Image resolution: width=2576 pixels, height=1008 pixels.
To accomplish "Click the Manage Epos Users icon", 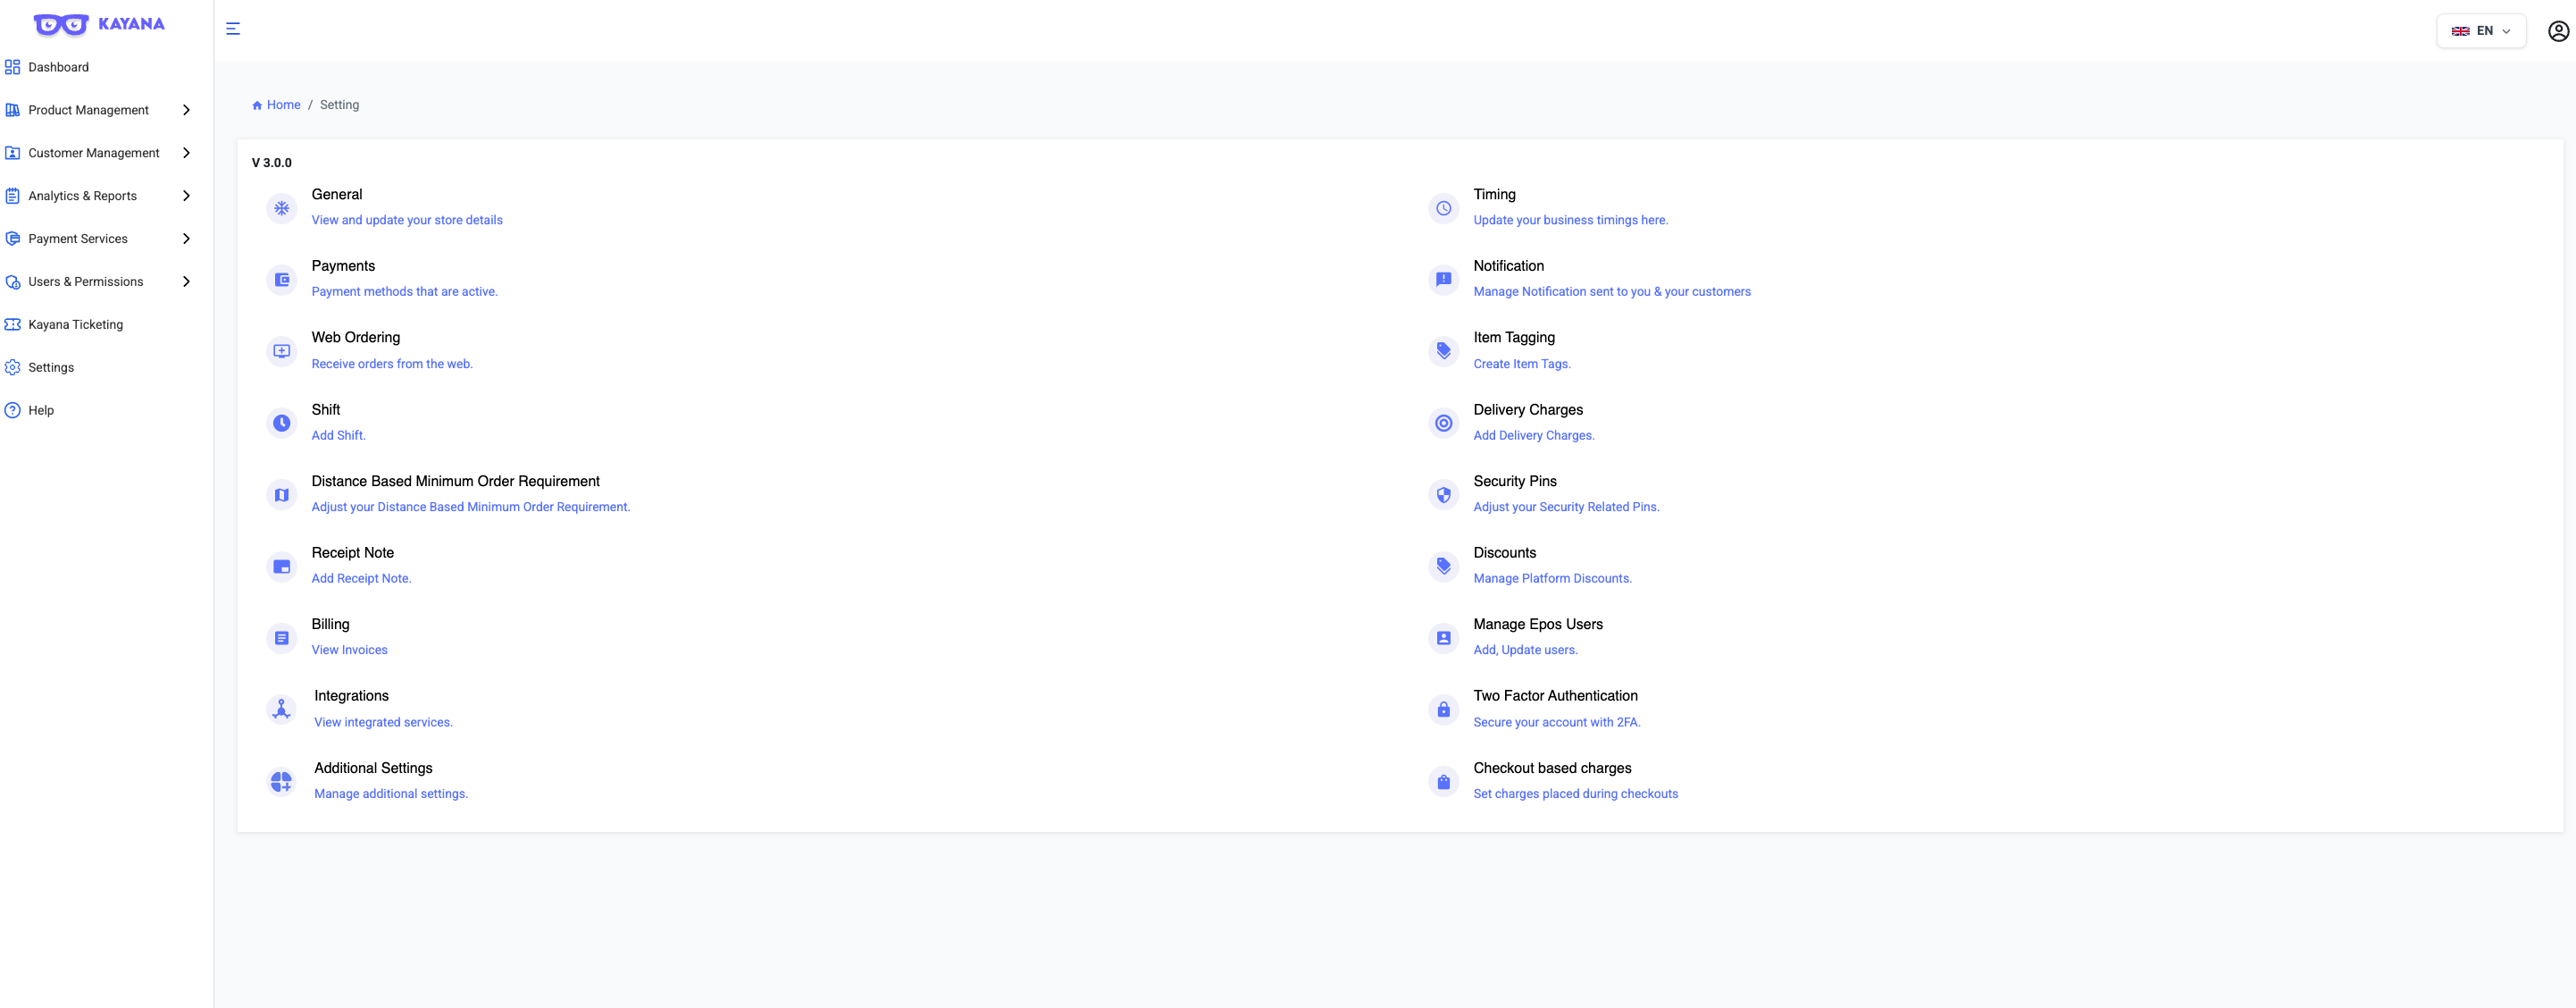I will click(1444, 638).
